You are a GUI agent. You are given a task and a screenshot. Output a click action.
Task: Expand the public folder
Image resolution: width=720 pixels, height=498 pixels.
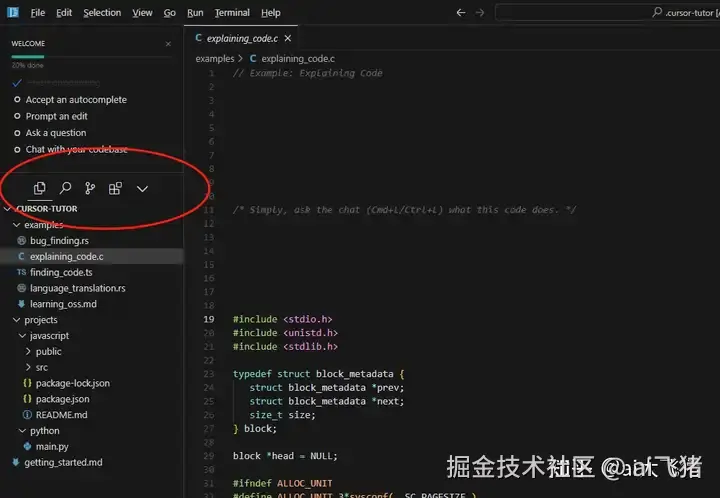(28, 351)
